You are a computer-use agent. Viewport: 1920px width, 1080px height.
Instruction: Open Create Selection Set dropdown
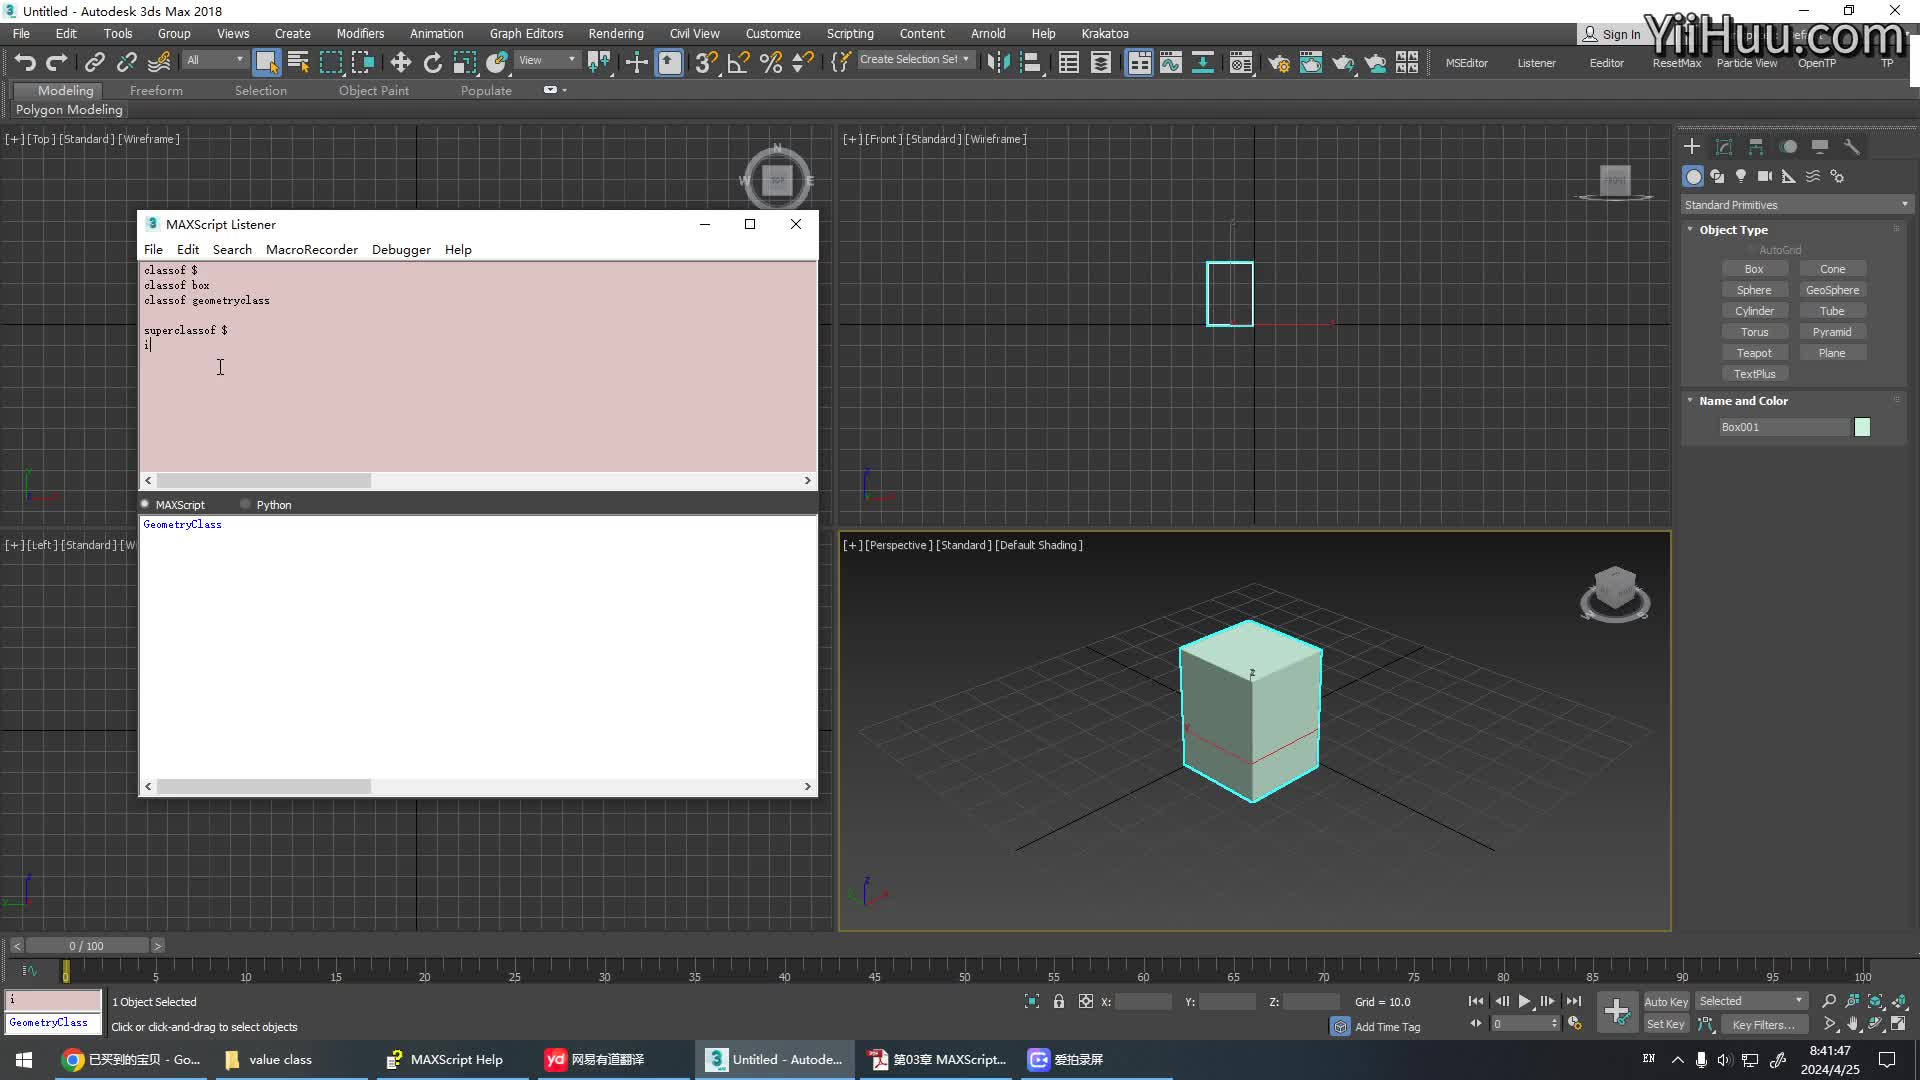(x=914, y=60)
